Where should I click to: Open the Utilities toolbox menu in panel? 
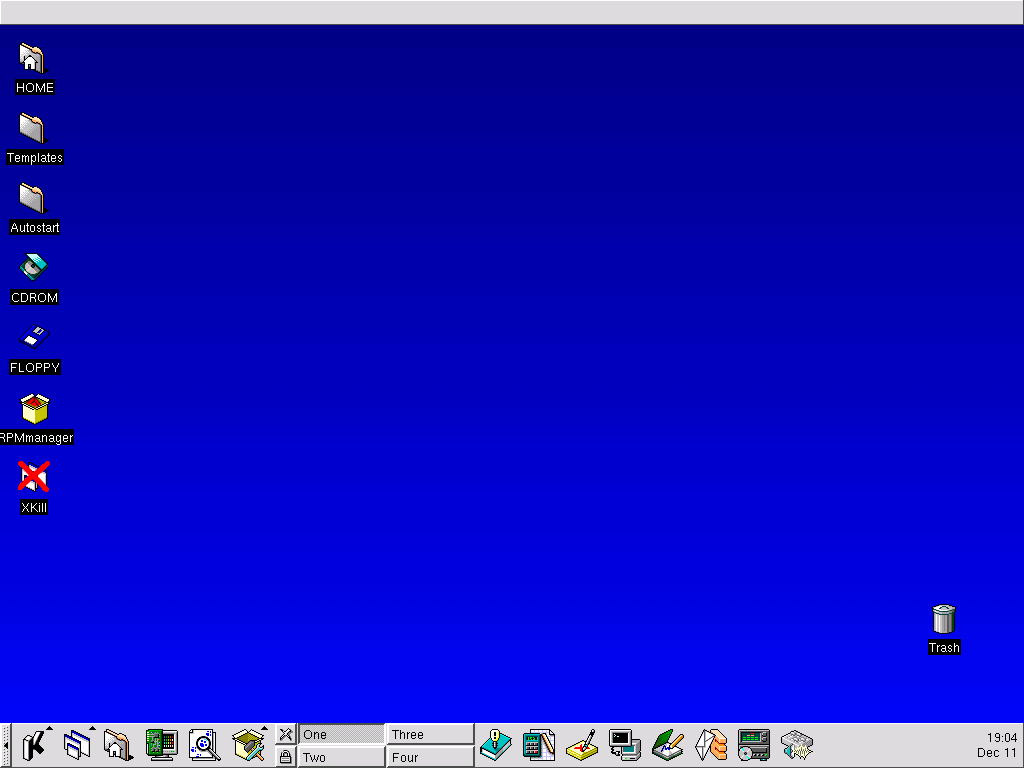pos(248,745)
